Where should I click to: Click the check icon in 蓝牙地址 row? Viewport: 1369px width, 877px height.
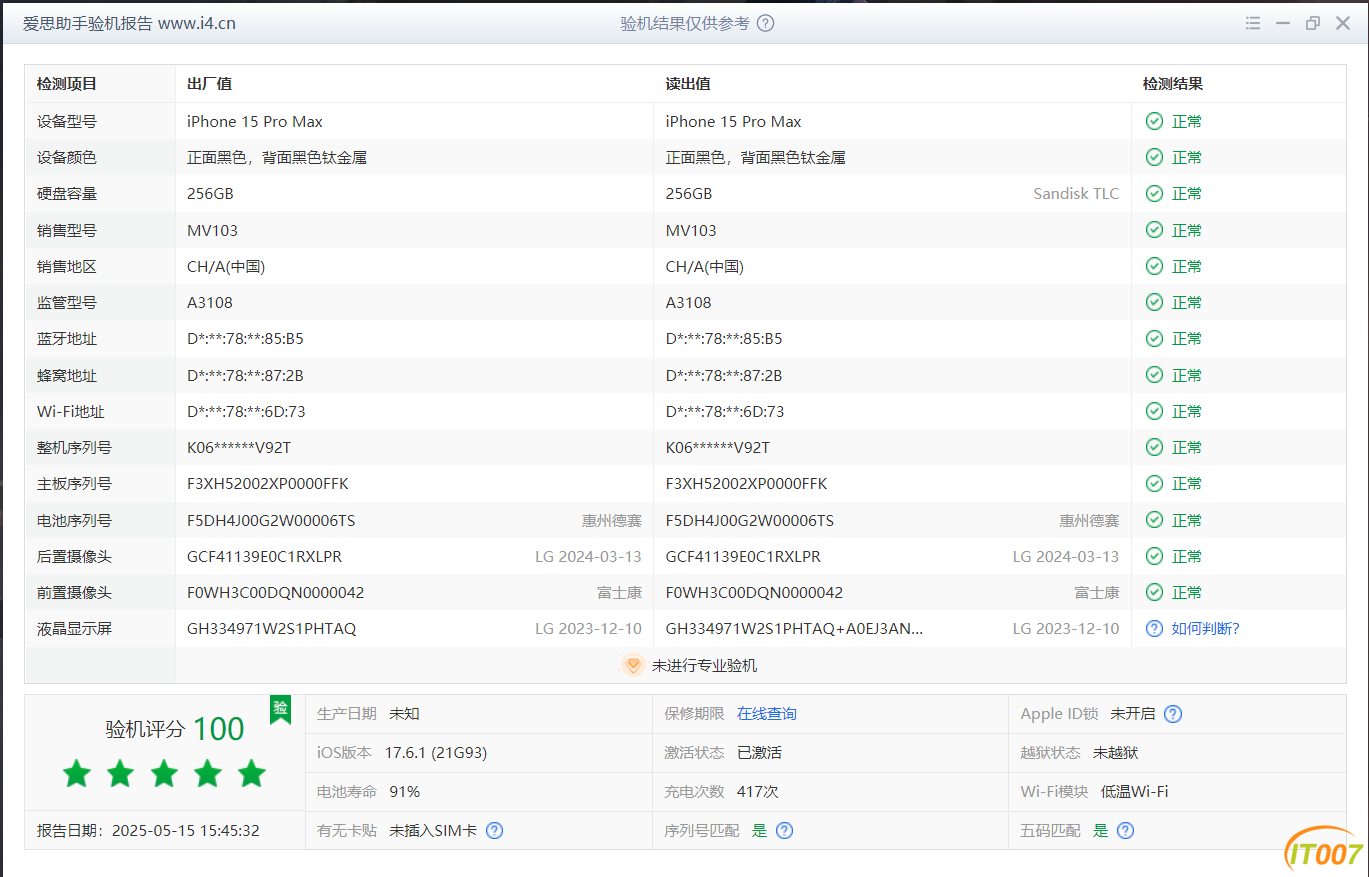1154,339
